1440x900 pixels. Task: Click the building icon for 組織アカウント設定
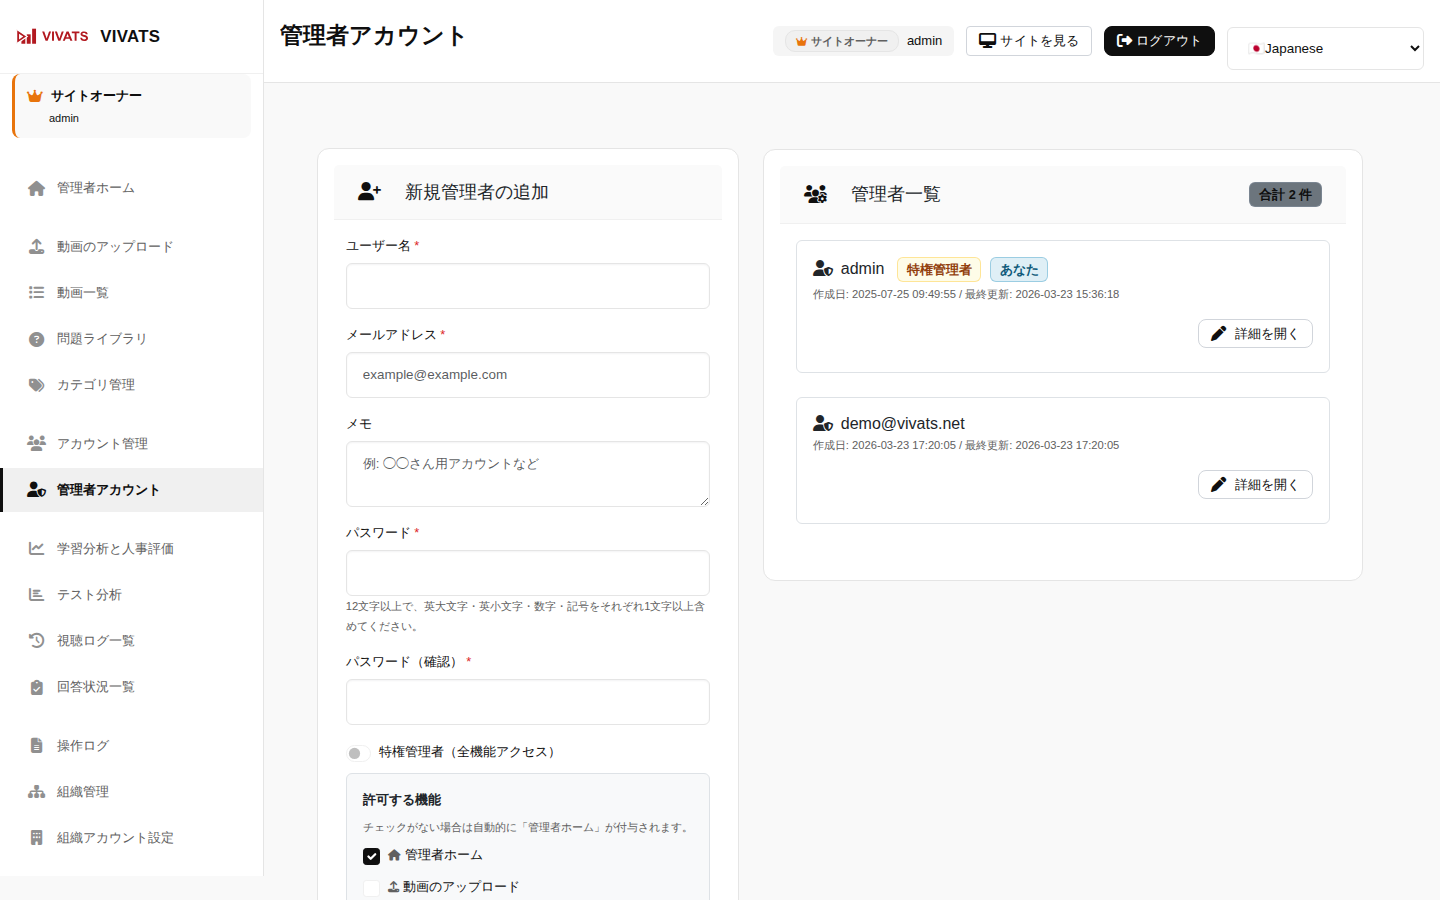tap(37, 837)
